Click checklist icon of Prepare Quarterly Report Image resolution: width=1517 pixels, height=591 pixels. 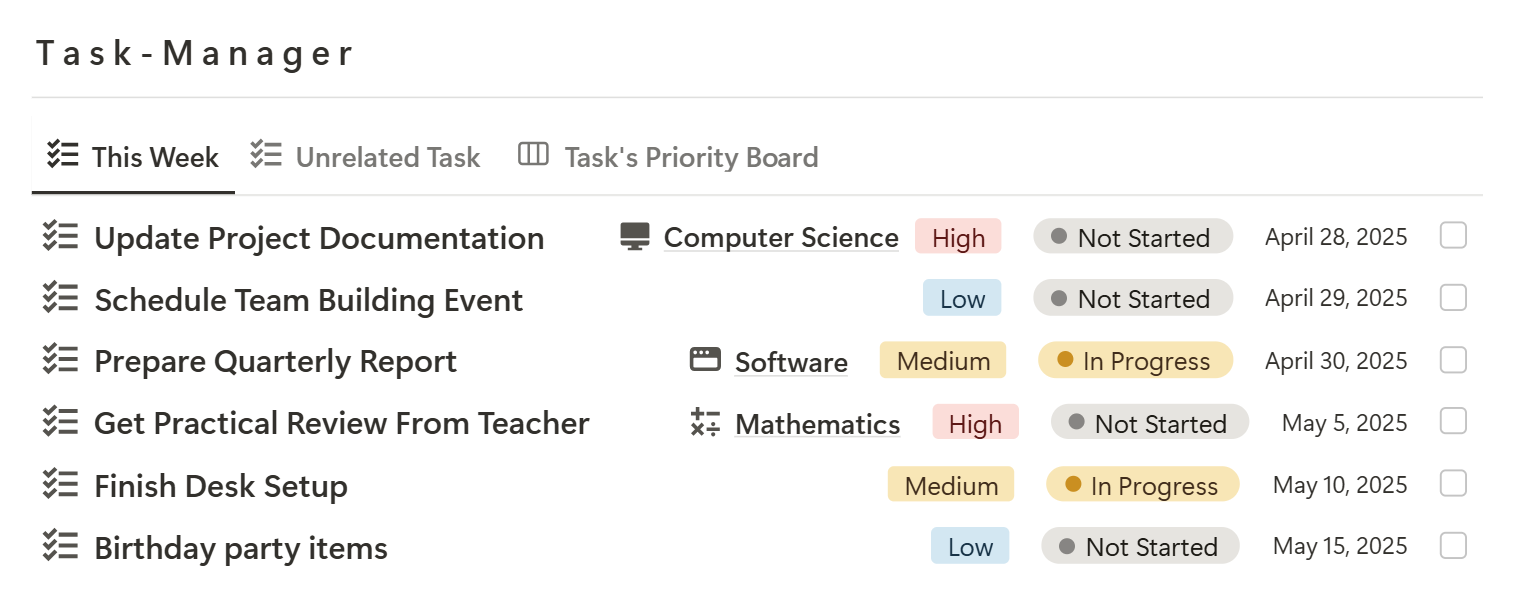click(x=60, y=361)
